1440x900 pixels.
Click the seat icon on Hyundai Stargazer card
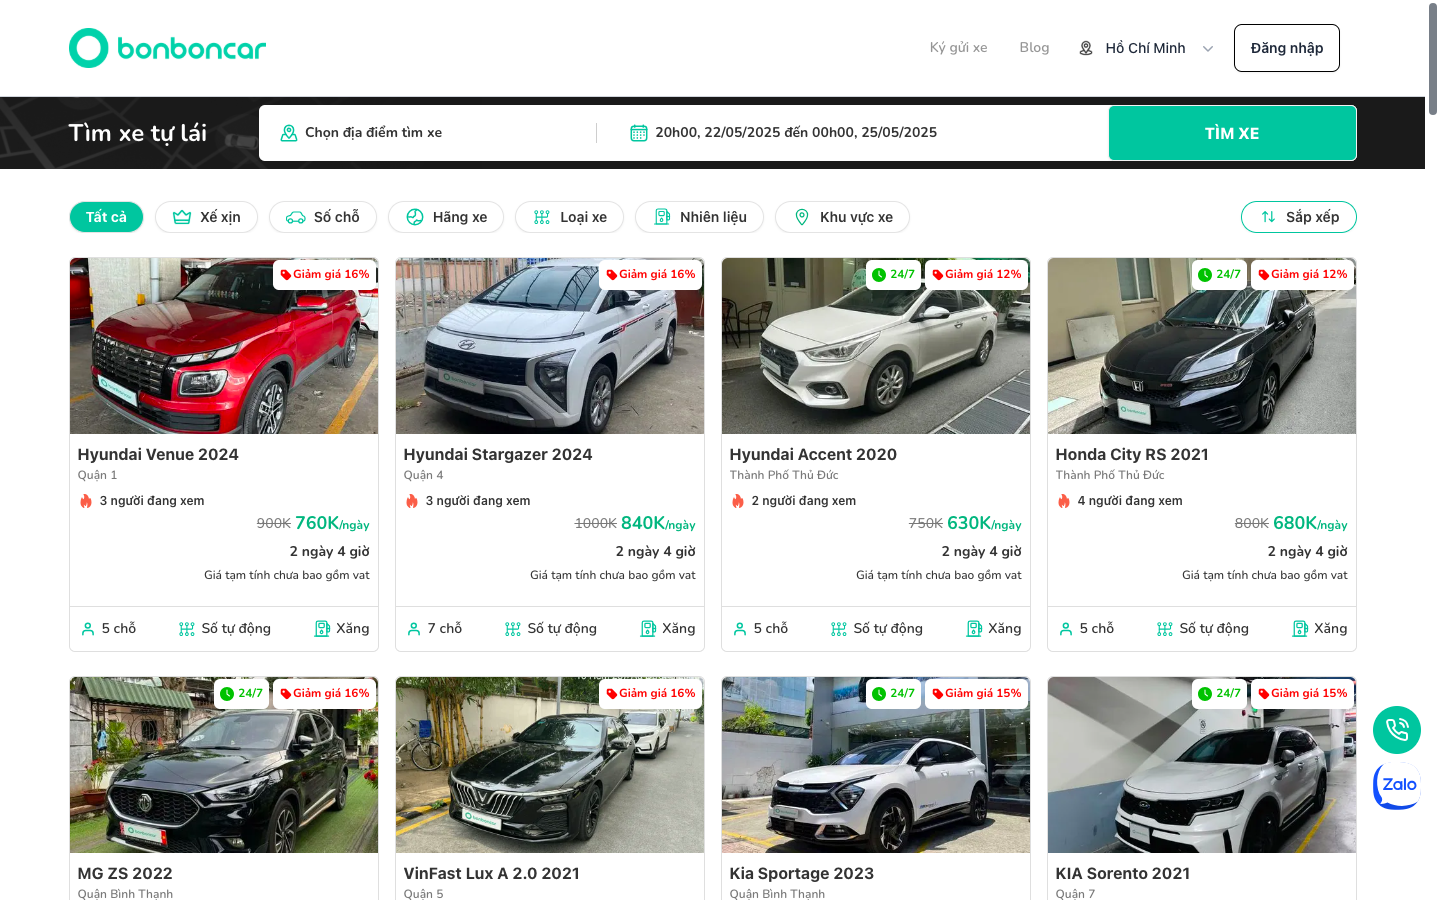414,629
